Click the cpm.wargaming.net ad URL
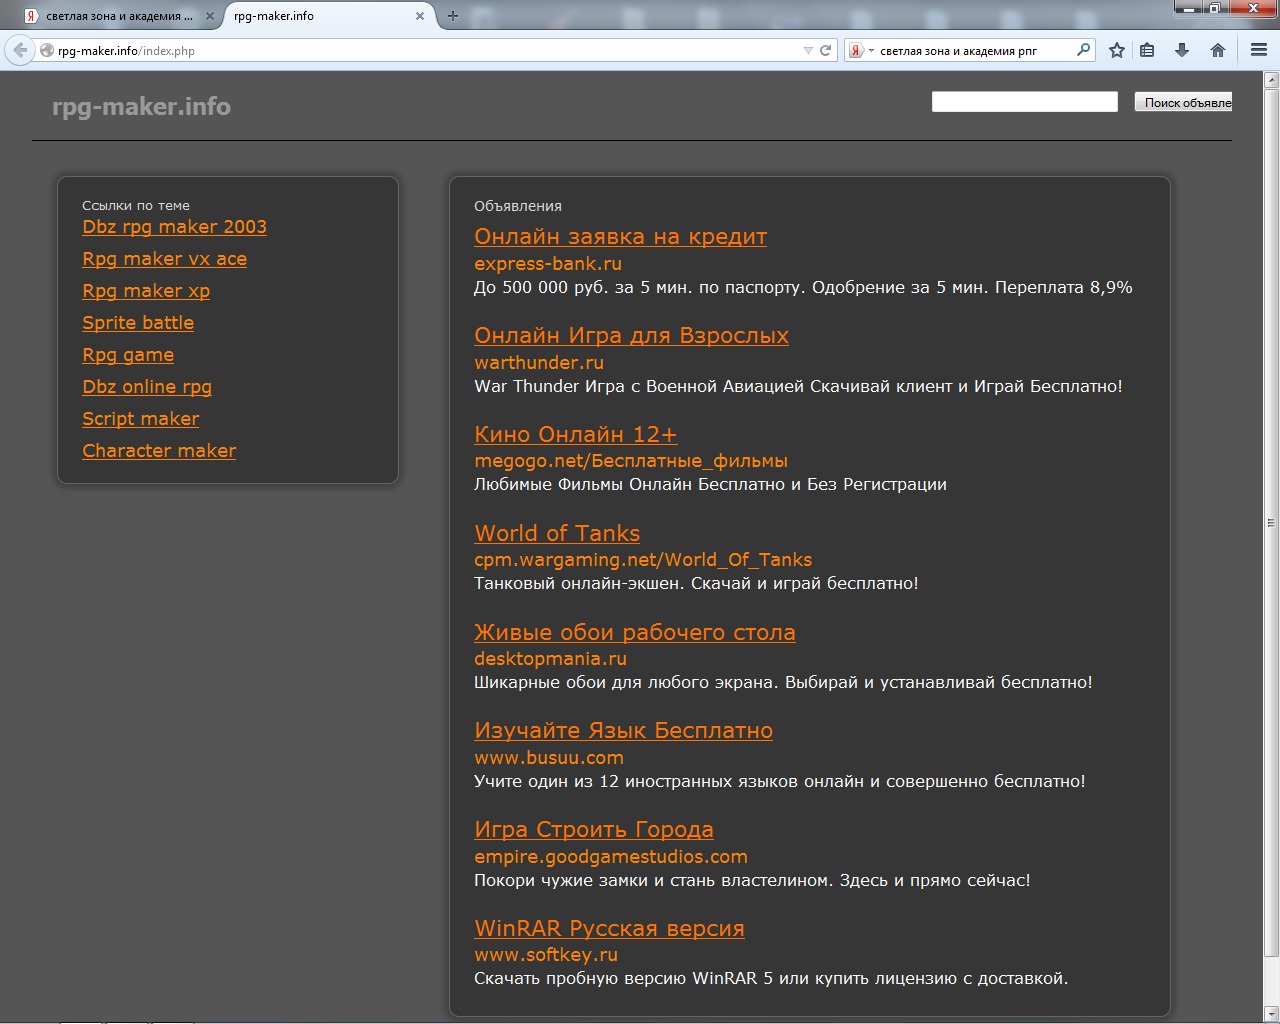Screen dimensions: 1280x1024 click(643, 560)
